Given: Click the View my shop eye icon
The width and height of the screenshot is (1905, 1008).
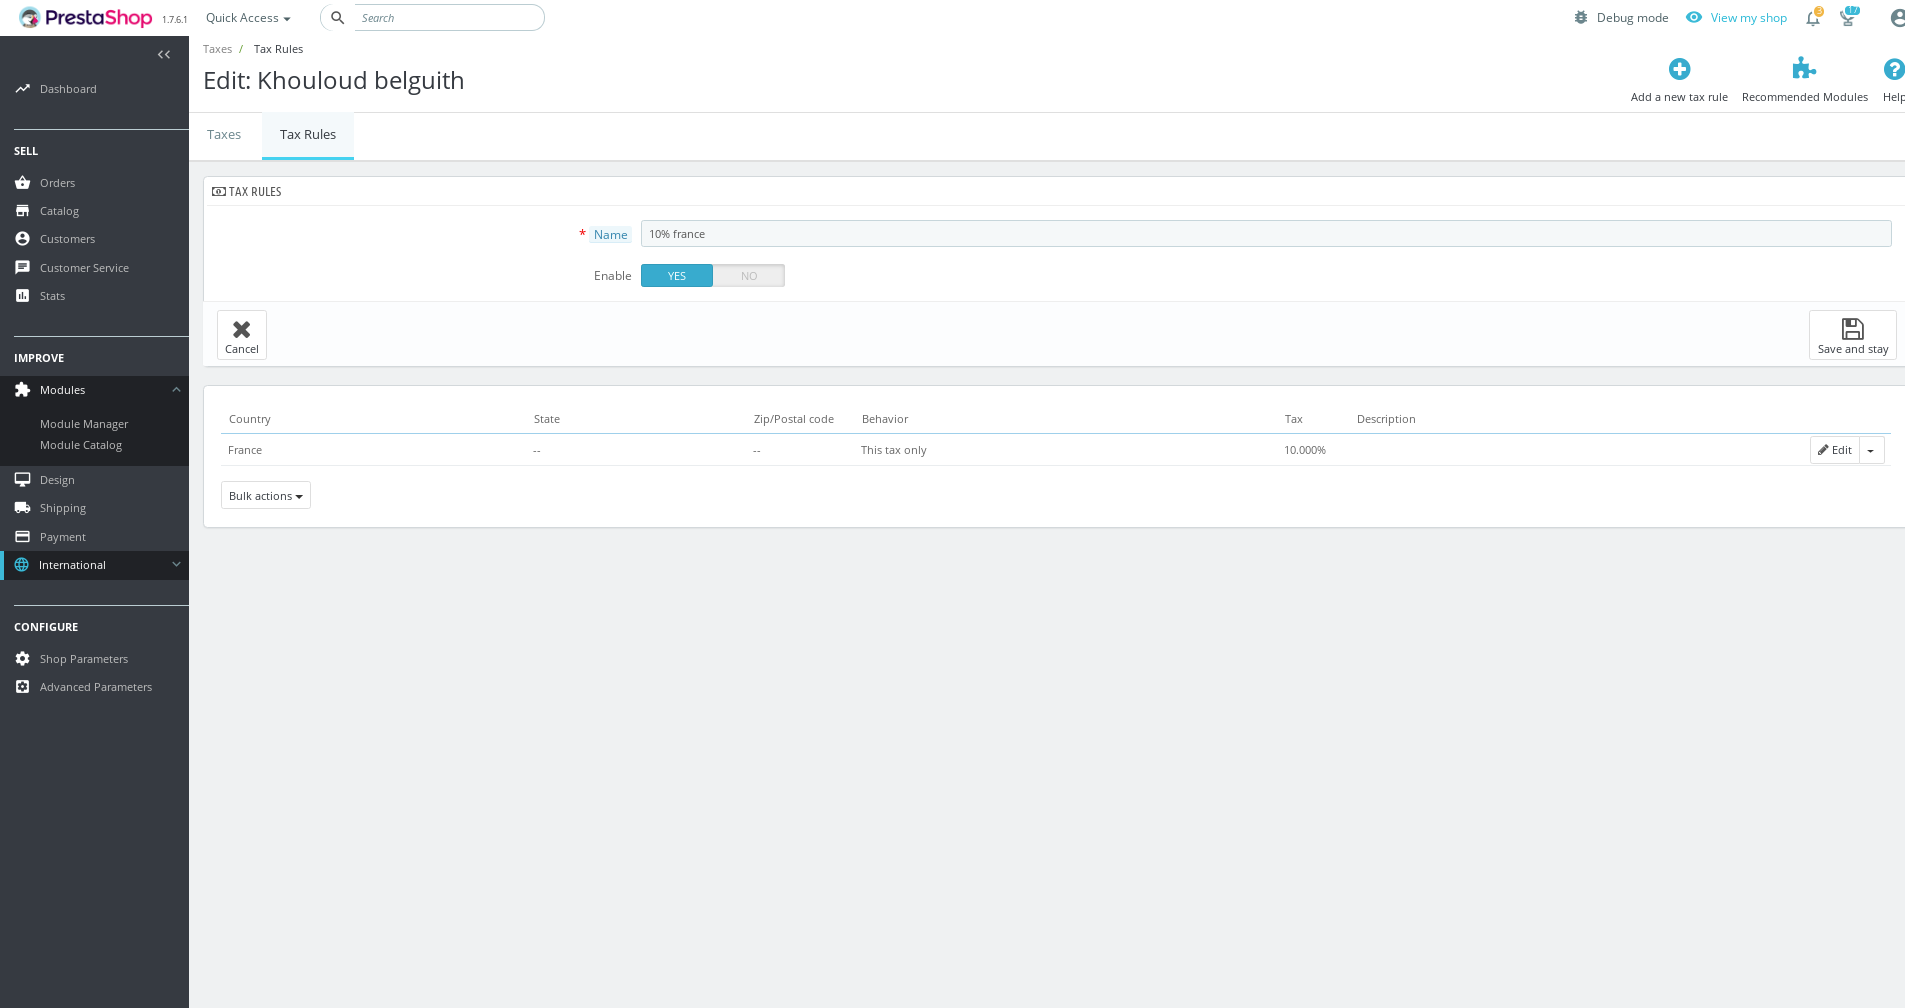Looking at the screenshot, I should pyautogui.click(x=1694, y=18).
